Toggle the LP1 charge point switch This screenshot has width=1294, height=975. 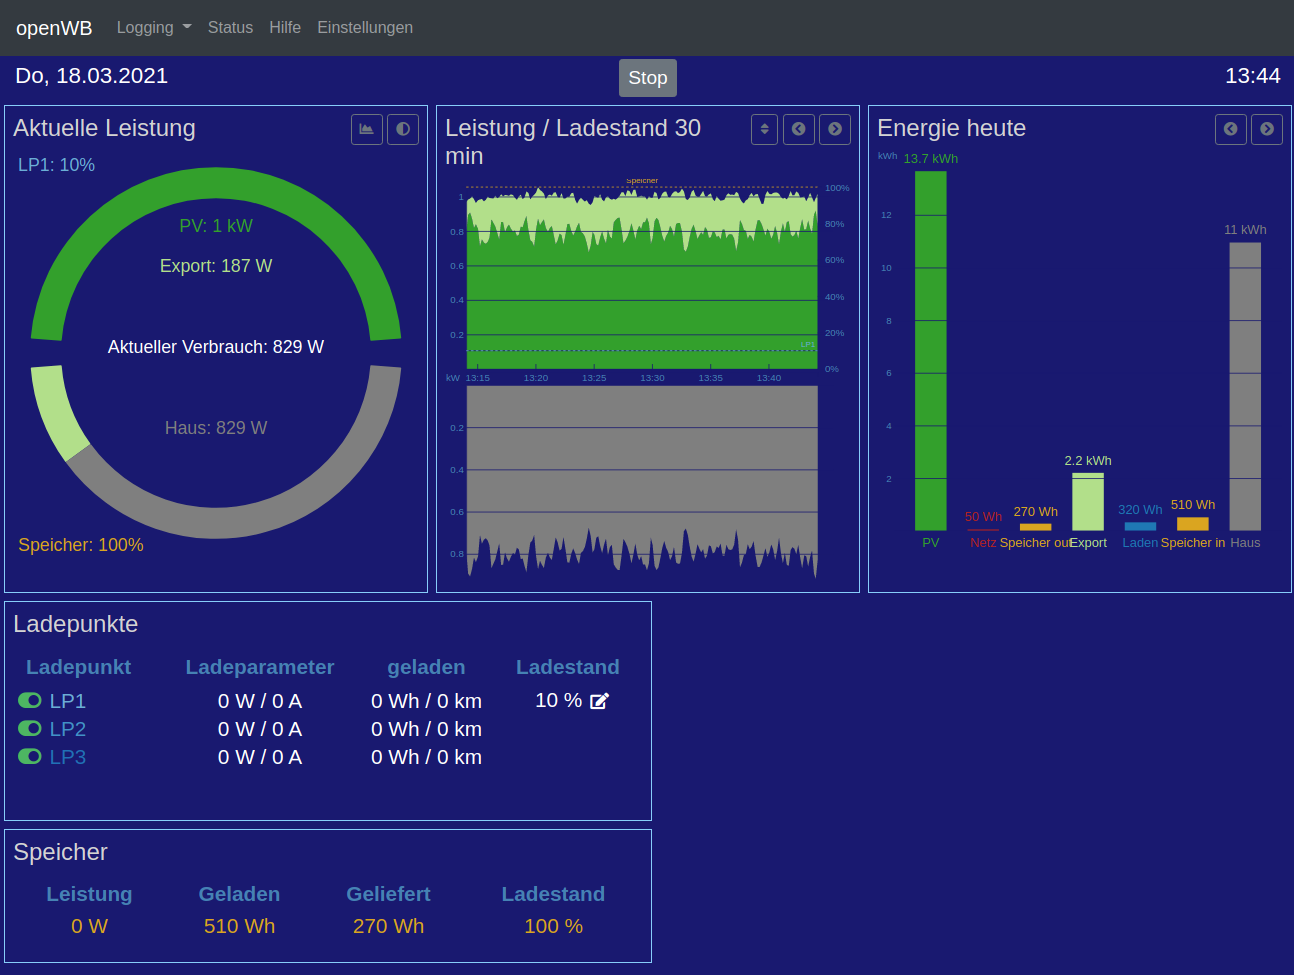point(30,701)
